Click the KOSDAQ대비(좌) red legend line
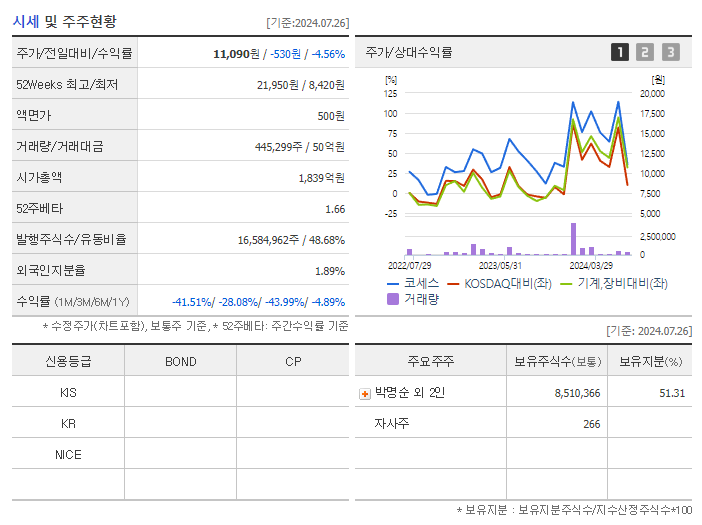 [453, 284]
